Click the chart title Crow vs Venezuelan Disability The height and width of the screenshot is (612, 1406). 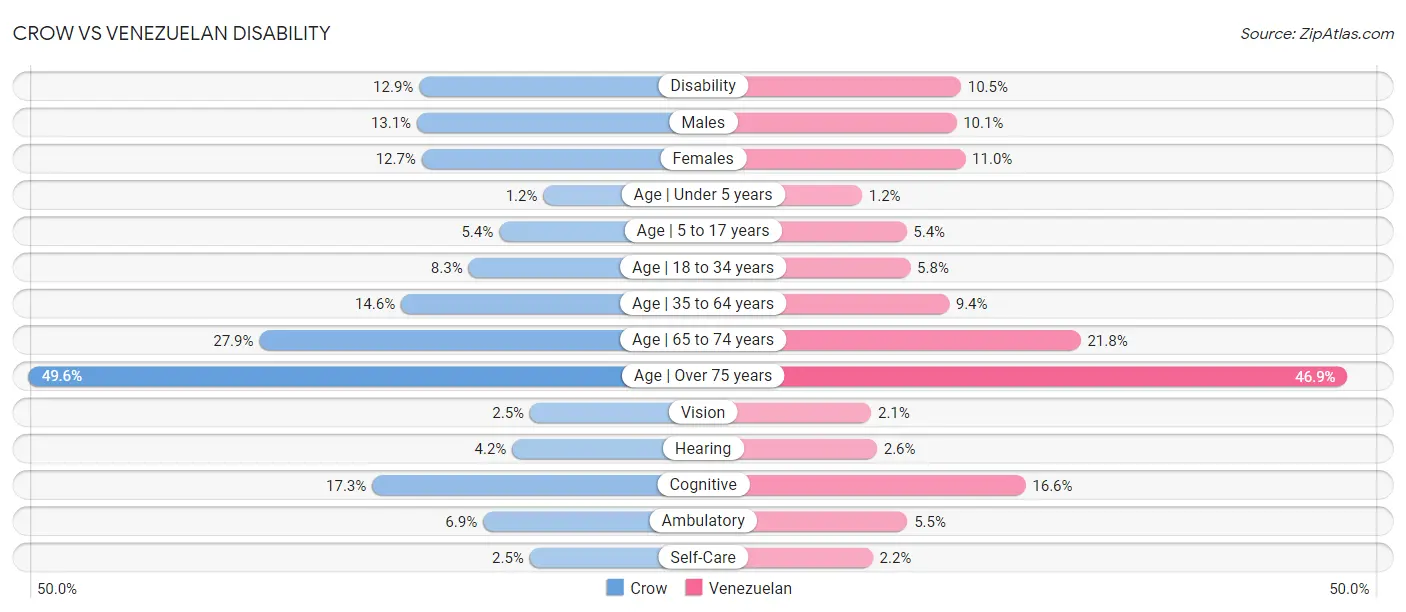coord(171,33)
